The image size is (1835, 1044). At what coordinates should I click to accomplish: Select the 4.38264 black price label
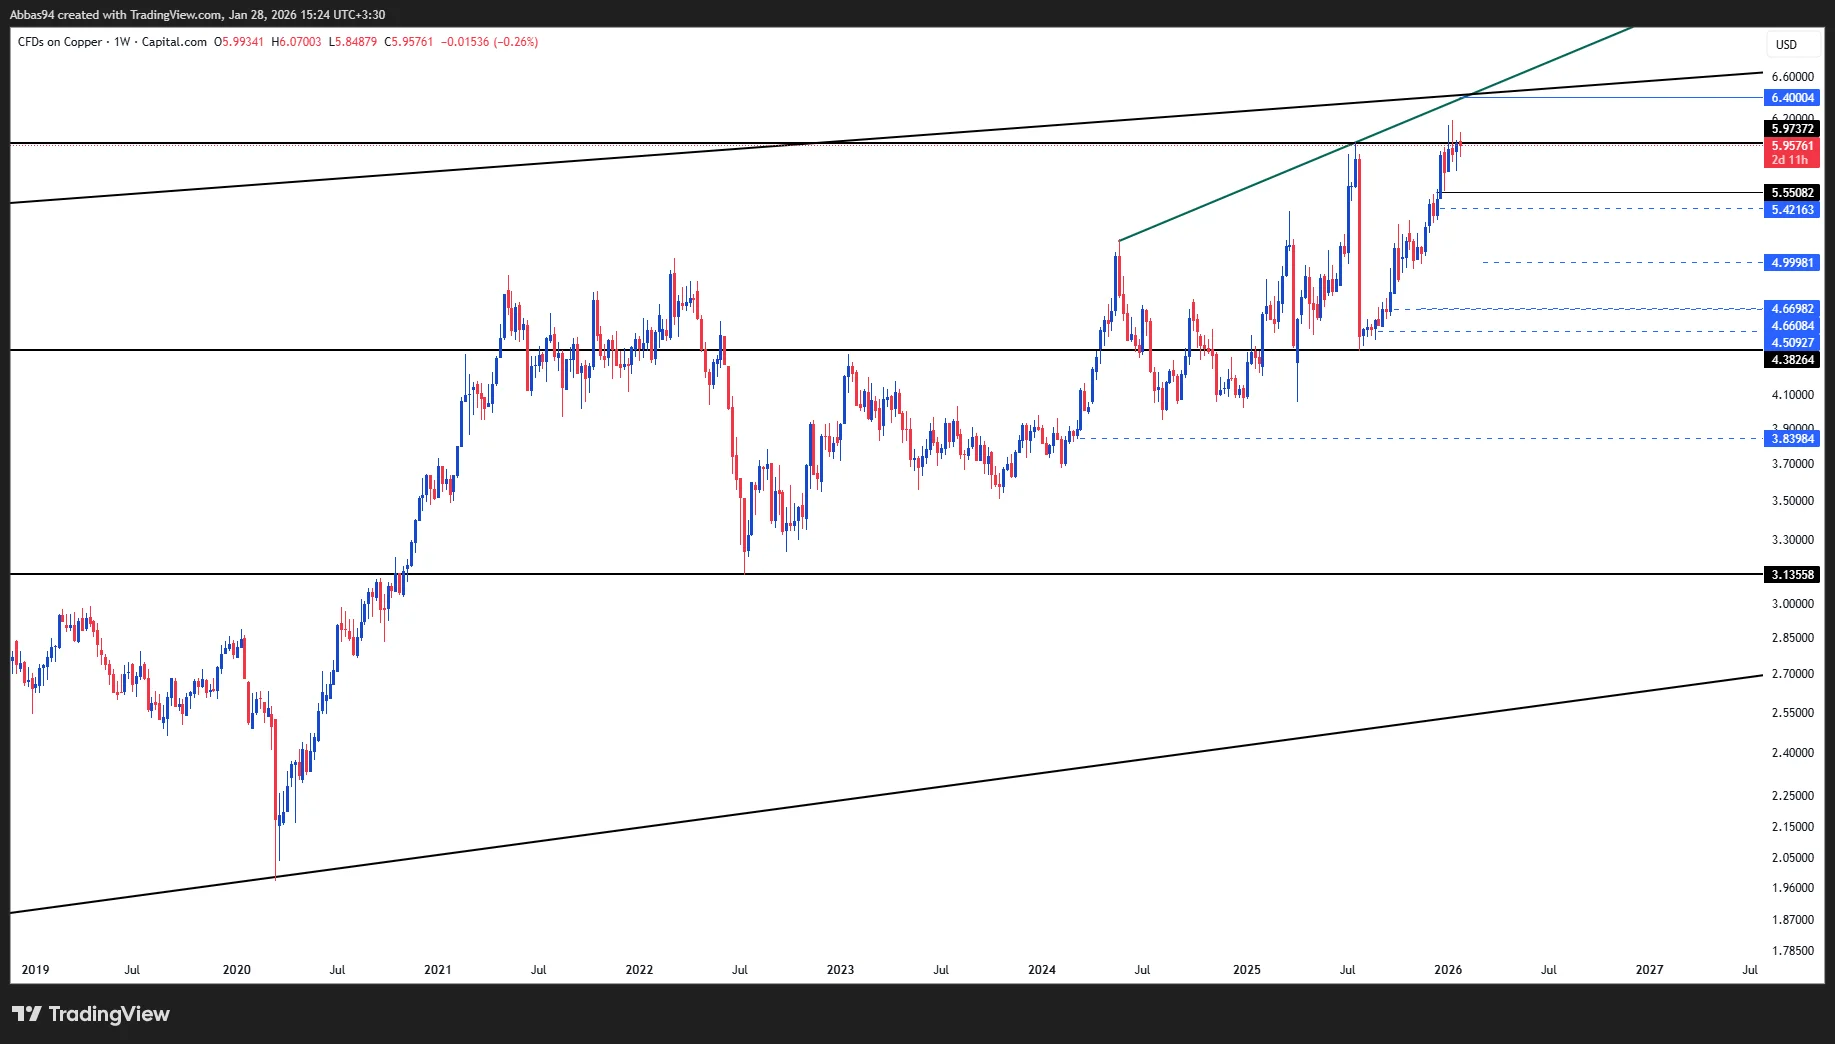[1792, 360]
